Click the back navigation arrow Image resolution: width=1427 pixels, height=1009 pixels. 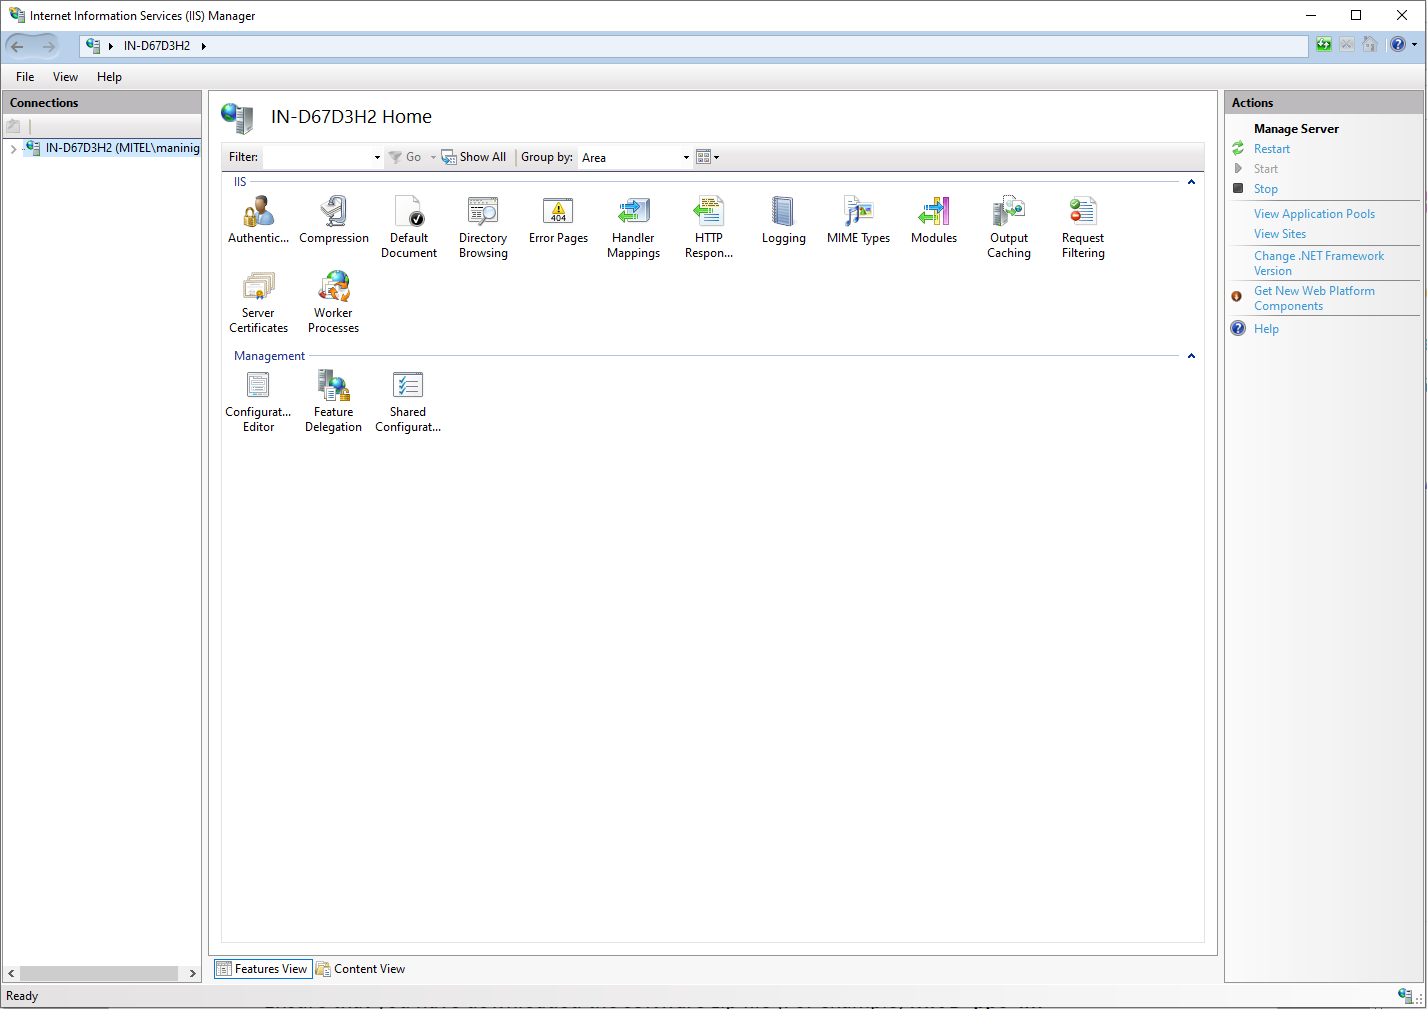[17, 46]
